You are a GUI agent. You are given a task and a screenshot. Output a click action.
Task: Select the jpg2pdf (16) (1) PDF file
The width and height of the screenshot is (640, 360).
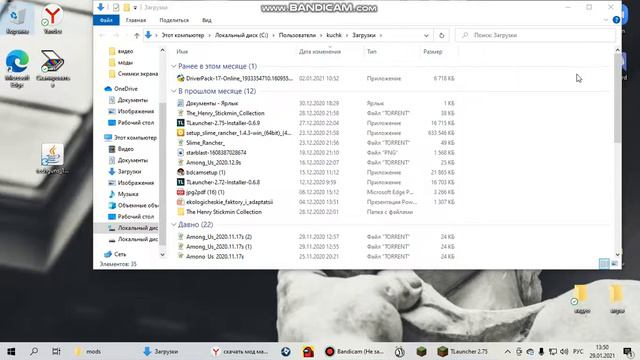[x=205, y=192]
